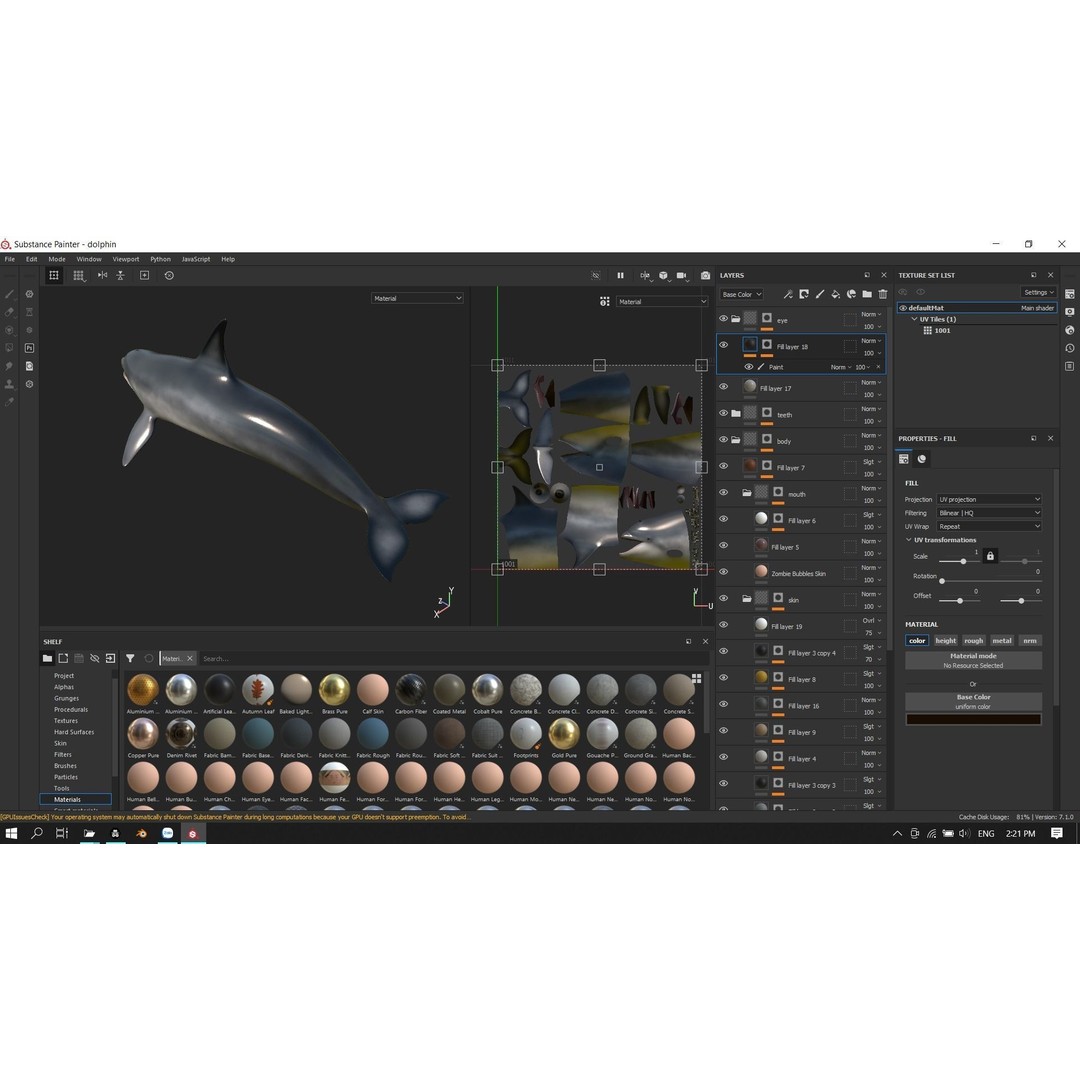Open the Mode menu
Viewport: 1080px width, 1080px height.
[57, 259]
